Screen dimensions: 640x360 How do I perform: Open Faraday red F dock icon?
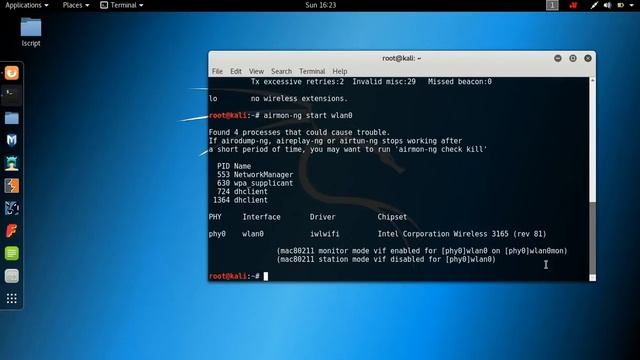point(11,231)
